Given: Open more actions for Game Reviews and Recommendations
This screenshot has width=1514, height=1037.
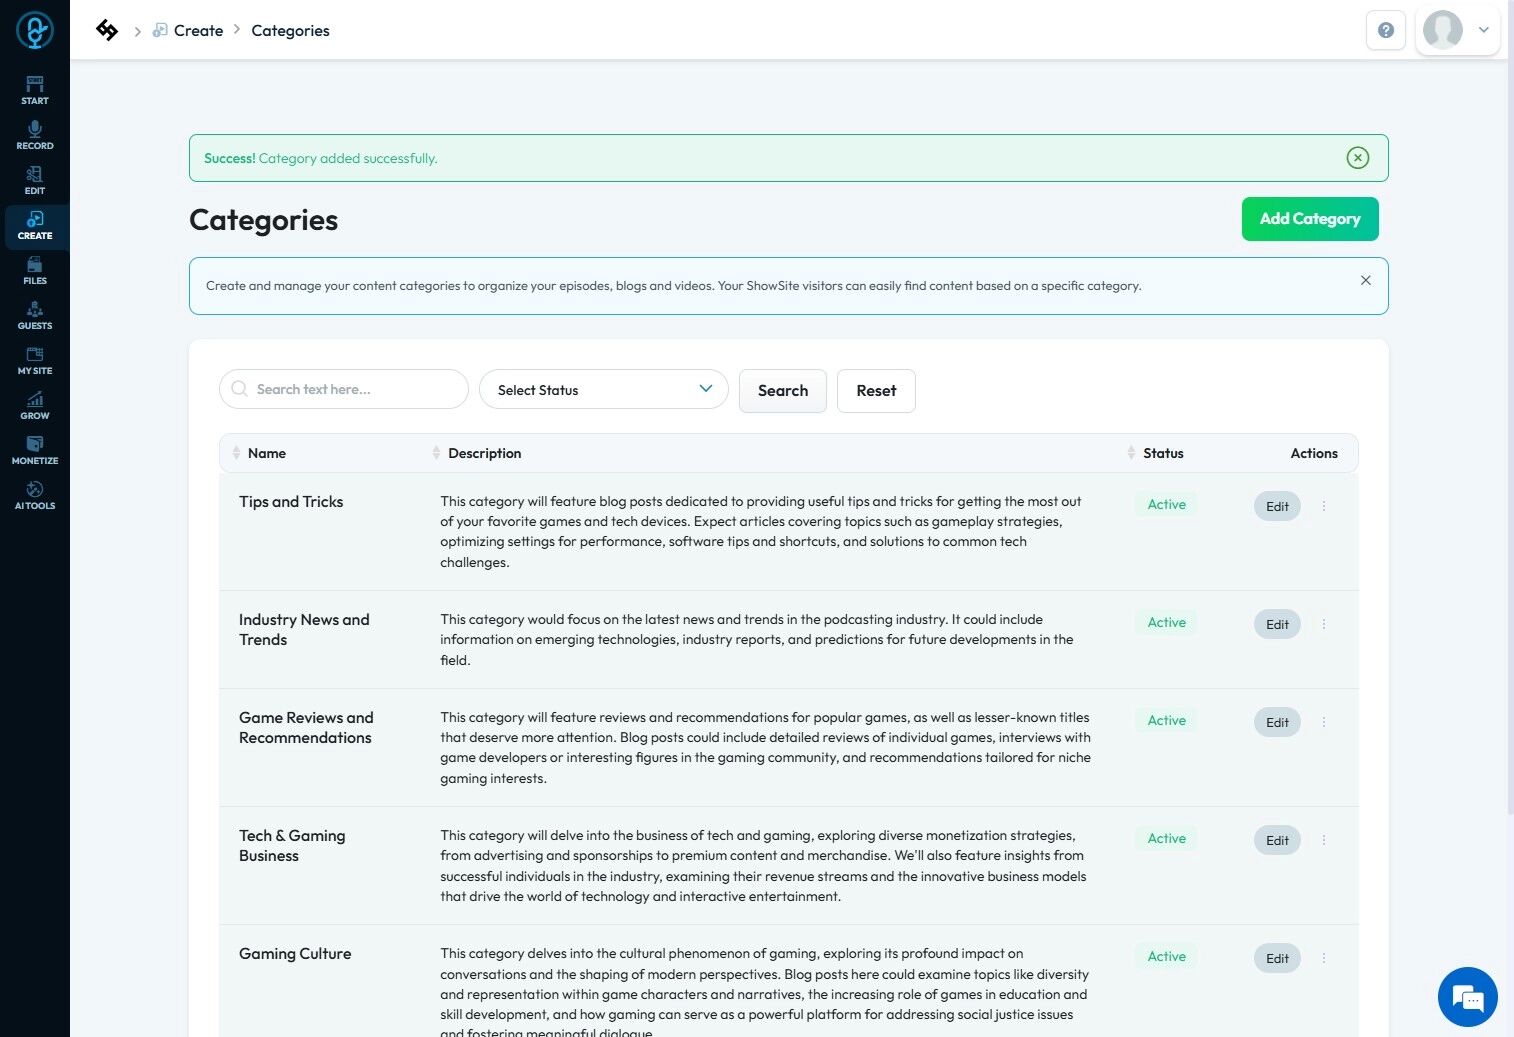Looking at the screenshot, I should pyautogui.click(x=1324, y=722).
